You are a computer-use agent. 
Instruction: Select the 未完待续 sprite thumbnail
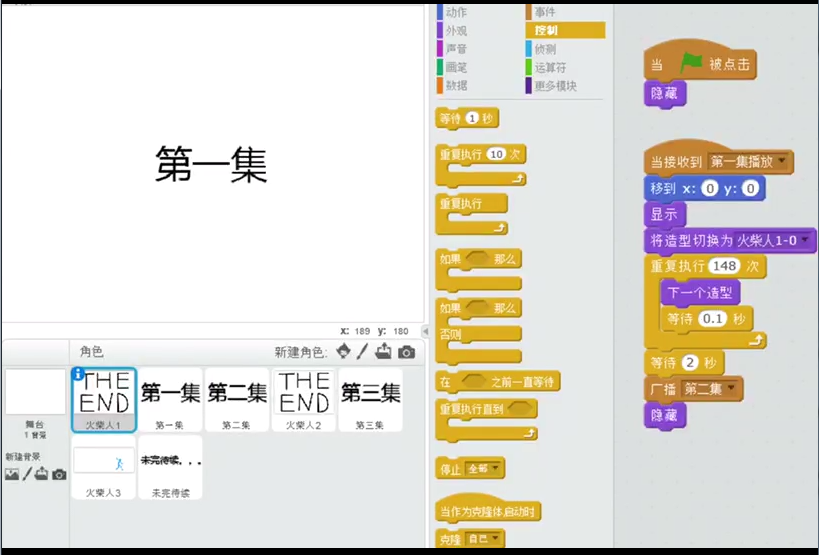[170, 468]
